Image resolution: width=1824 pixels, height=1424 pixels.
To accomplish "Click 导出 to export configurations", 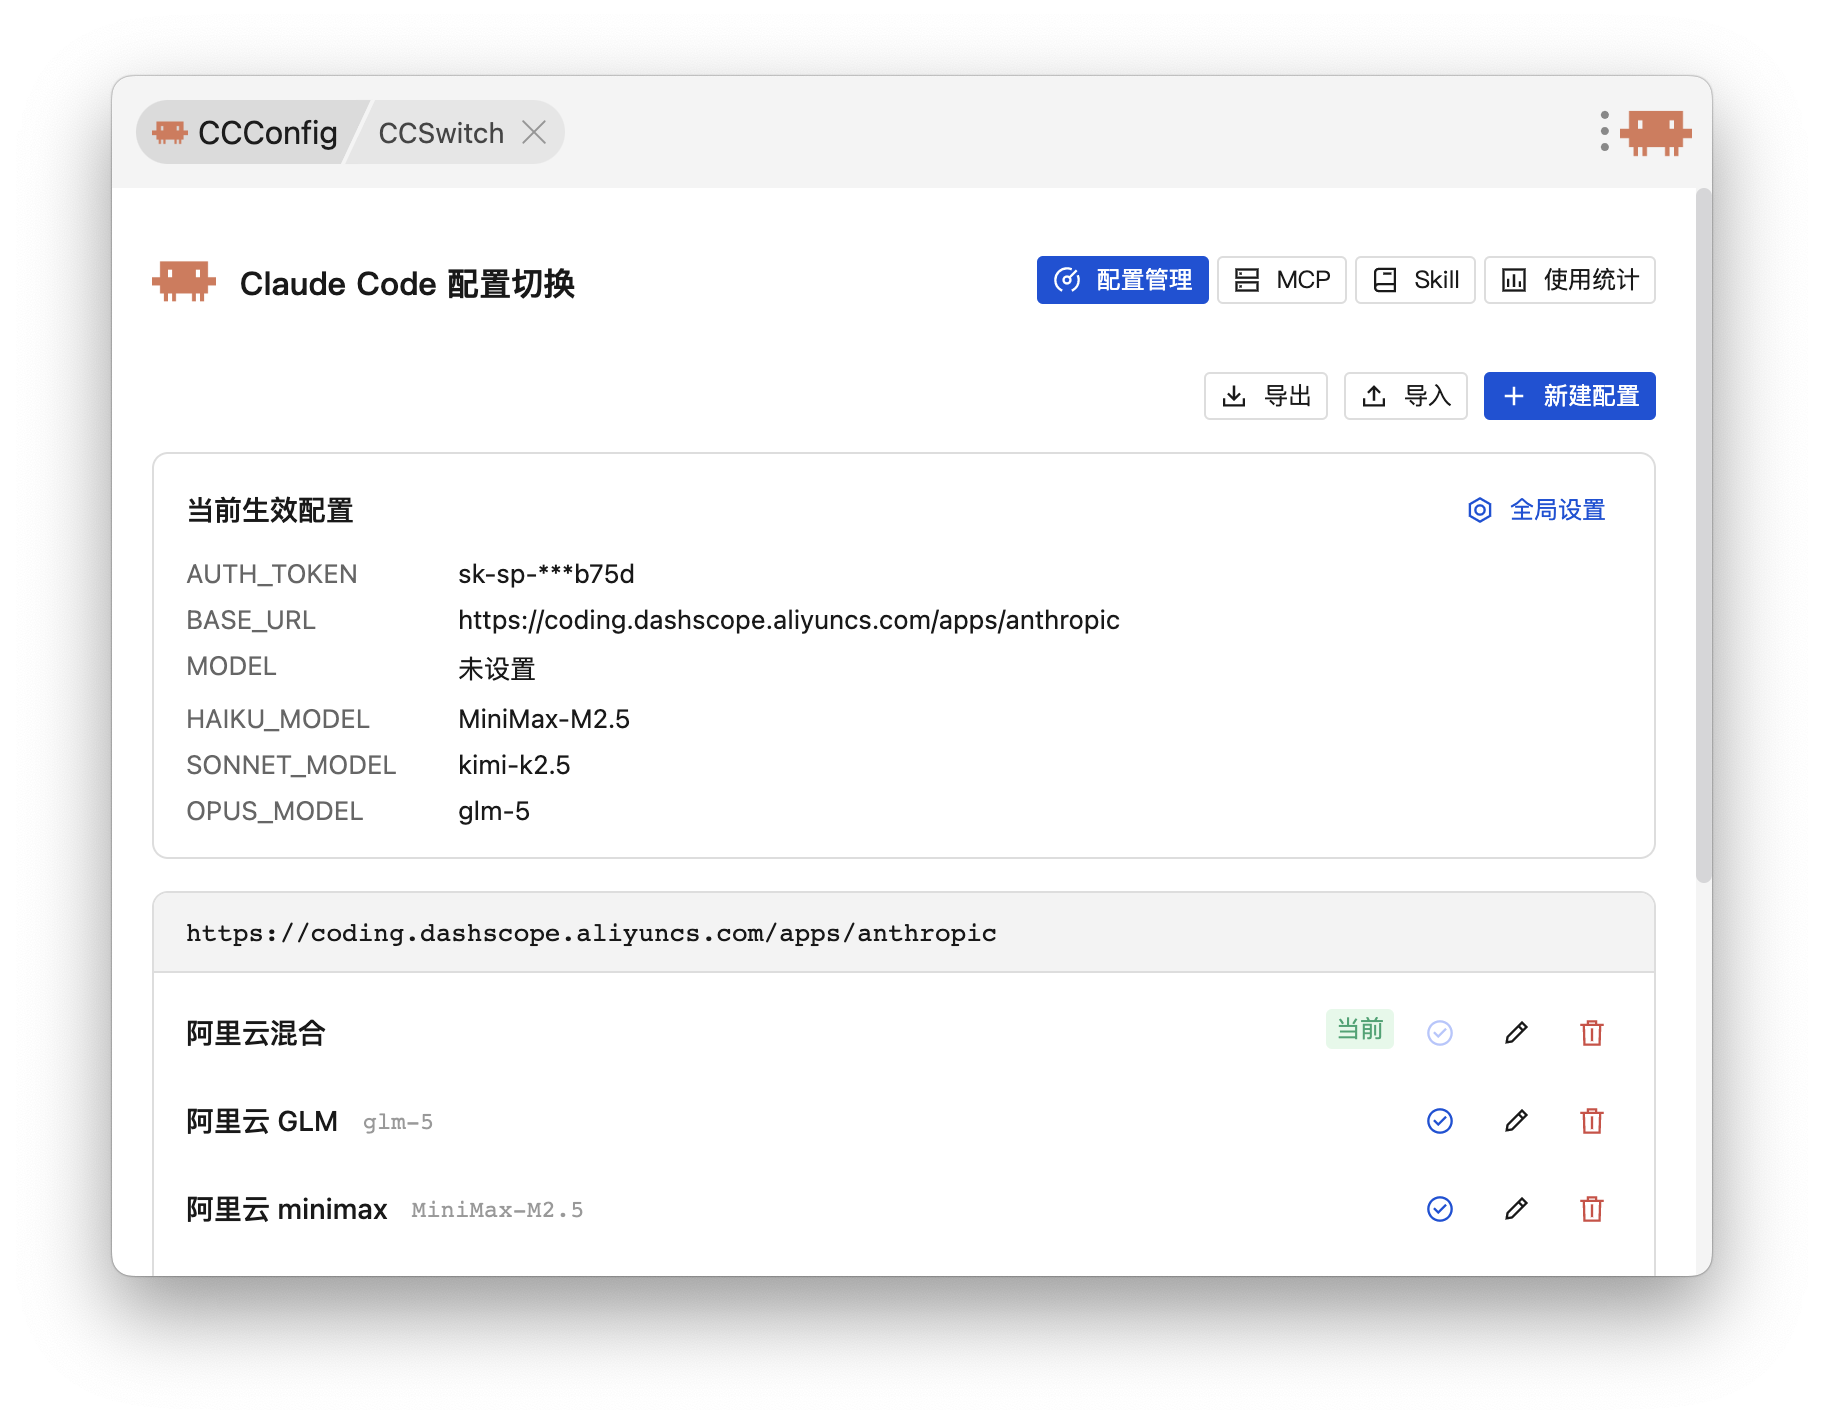I will pyautogui.click(x=1265, y=396).
